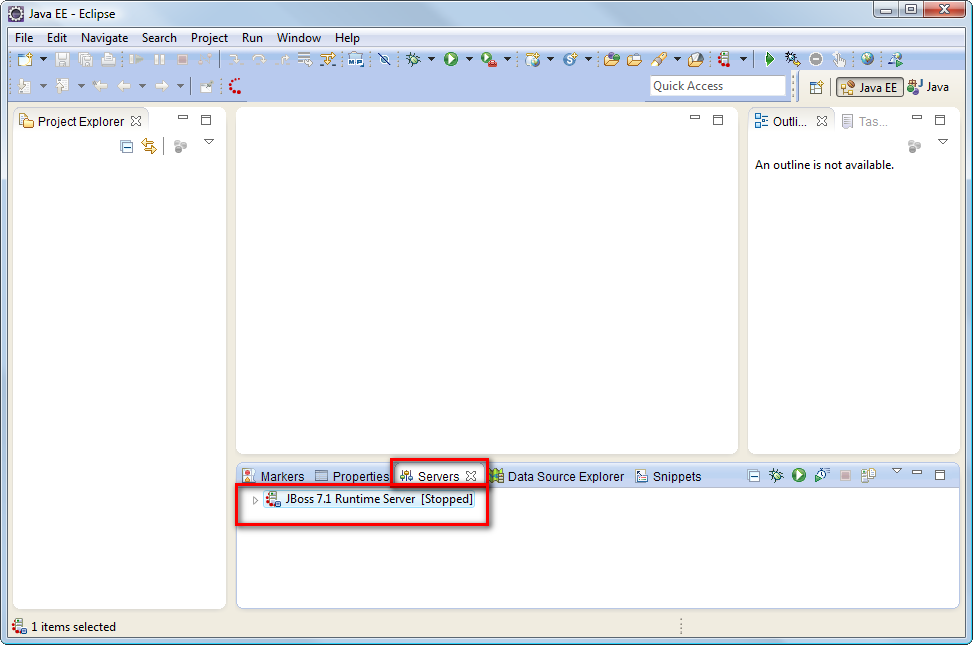The width and height of the screenshot is (973, 645).
Task: Switch to the Task List tab
Action: [865, 122]
